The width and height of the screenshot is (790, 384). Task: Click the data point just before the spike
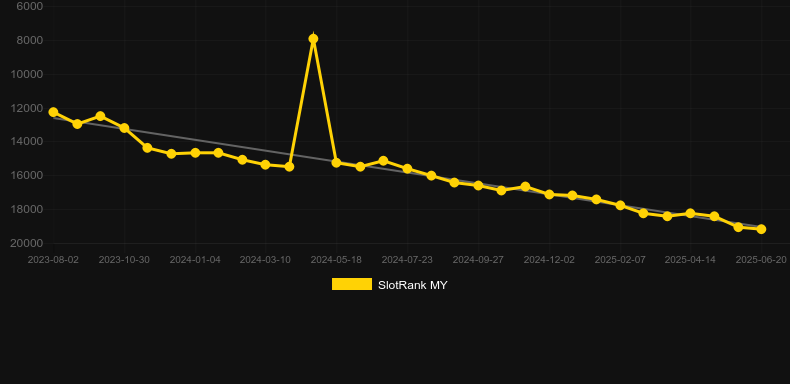[289, 166]
